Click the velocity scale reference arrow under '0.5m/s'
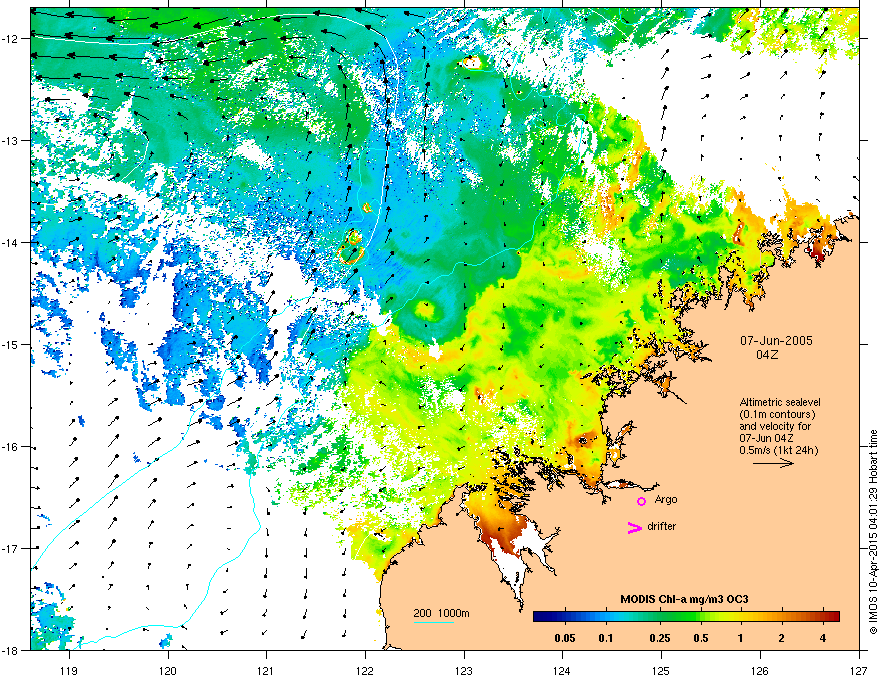The height and width of the screenshot is (680, 880). [x=773, y=463]
